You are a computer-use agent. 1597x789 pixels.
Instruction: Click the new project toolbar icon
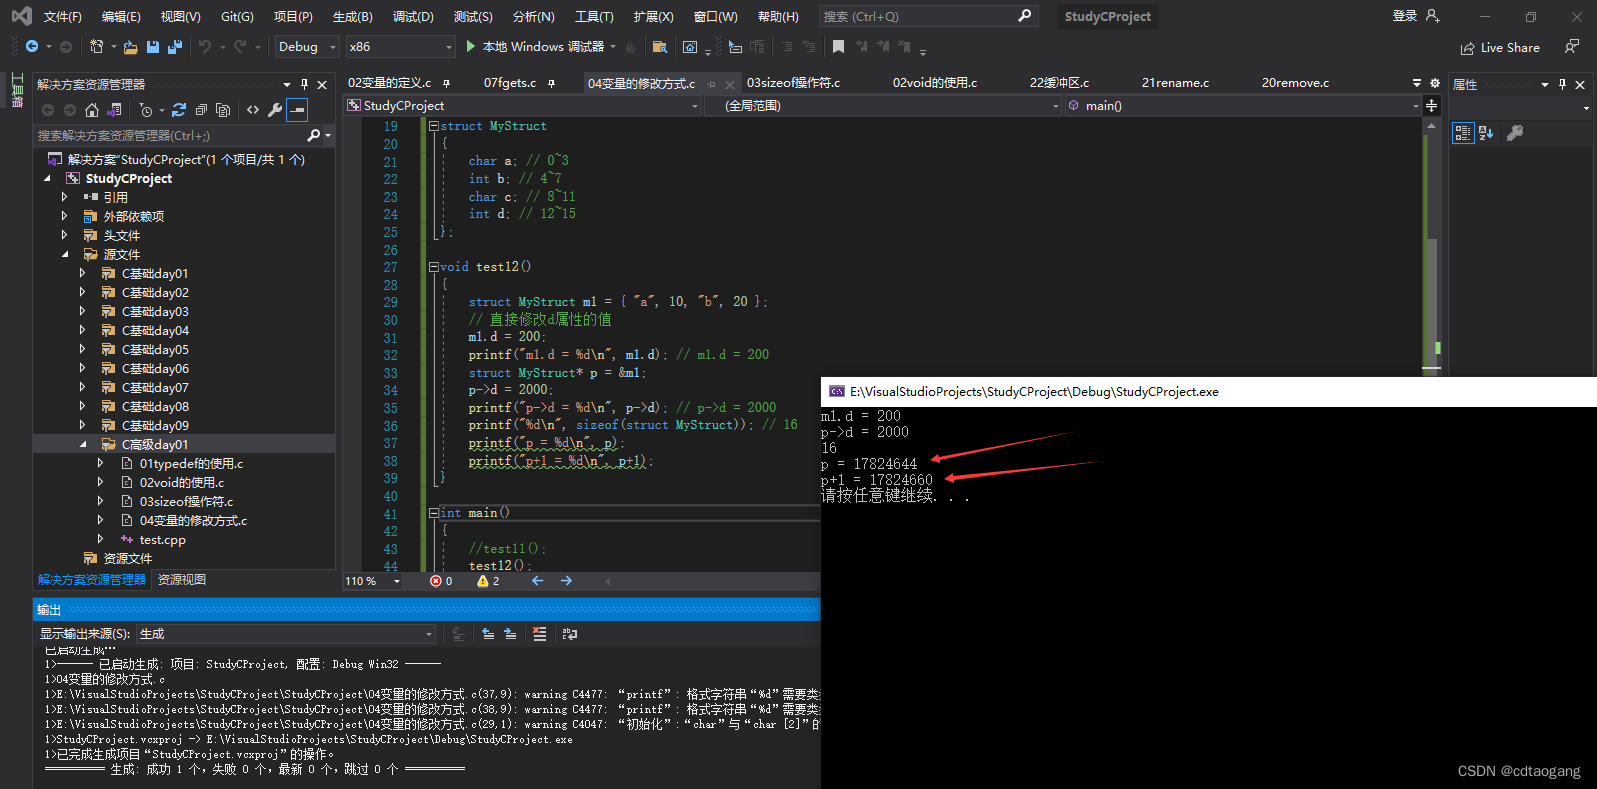96,47
